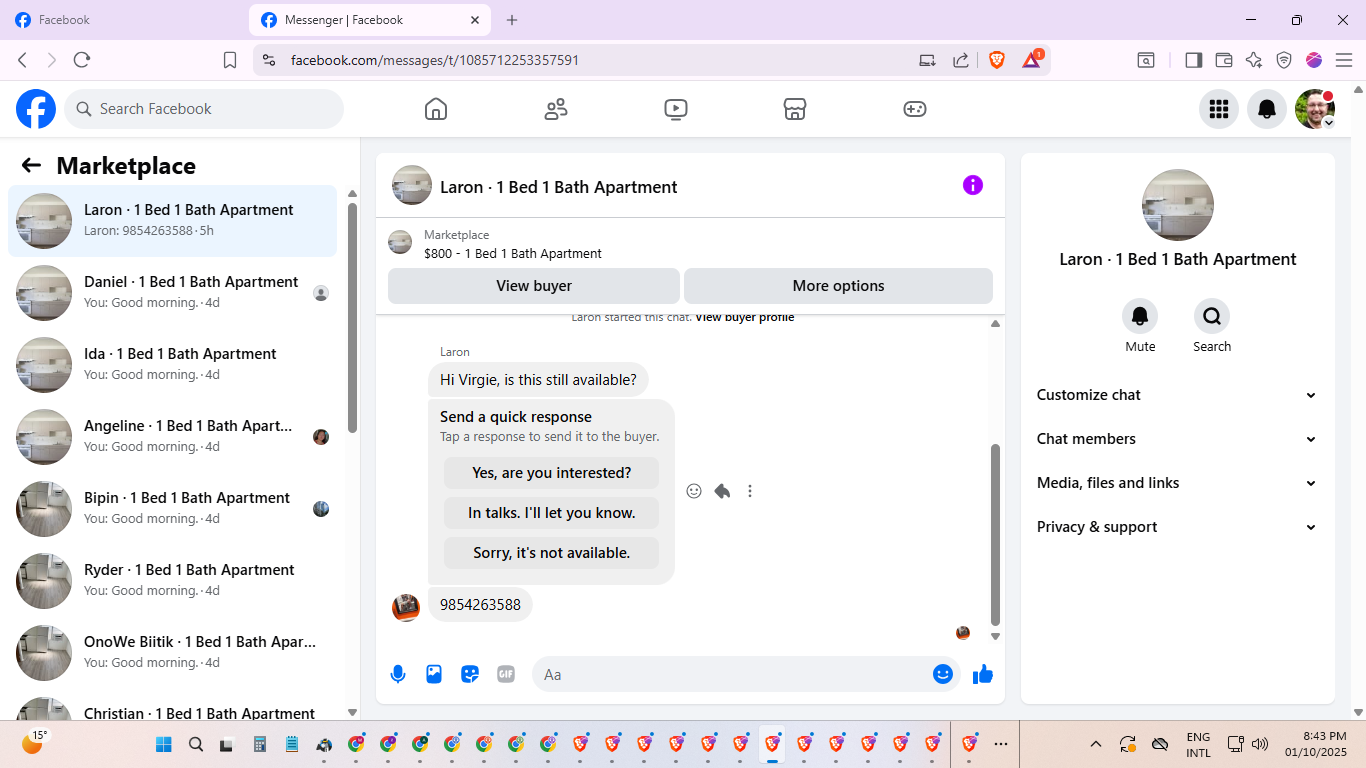Reload the page
The width and height of the screenshot is (1366, 768).
coord(82,60)
